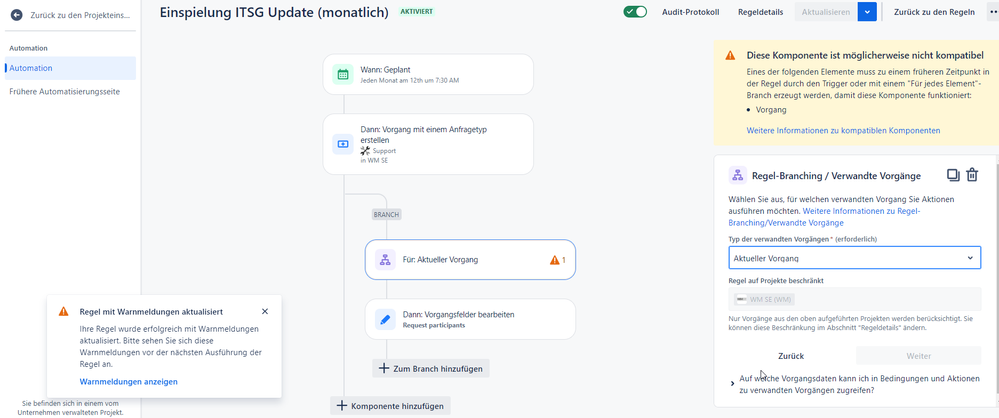Click the branch icon in Für: Aktueller Vorgang
This screenshot has height=418, width=999.
pyautogui.click(x=385, y=259)
